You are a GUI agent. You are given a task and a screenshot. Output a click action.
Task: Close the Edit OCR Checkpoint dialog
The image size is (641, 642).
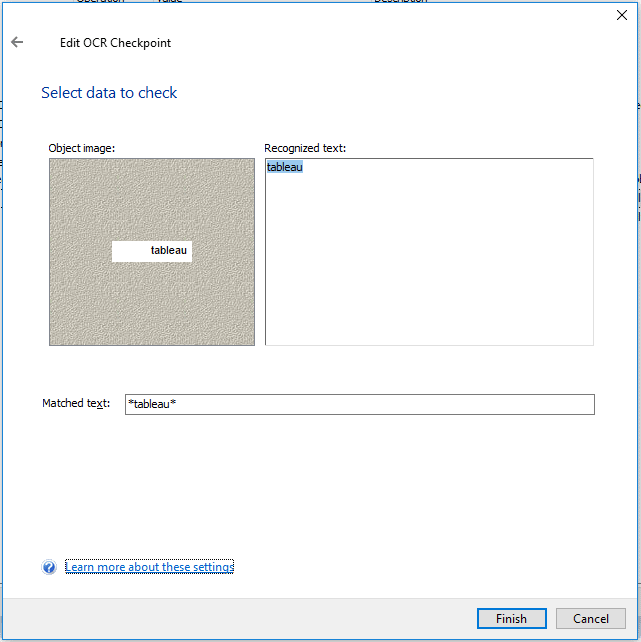coord(622,15)
